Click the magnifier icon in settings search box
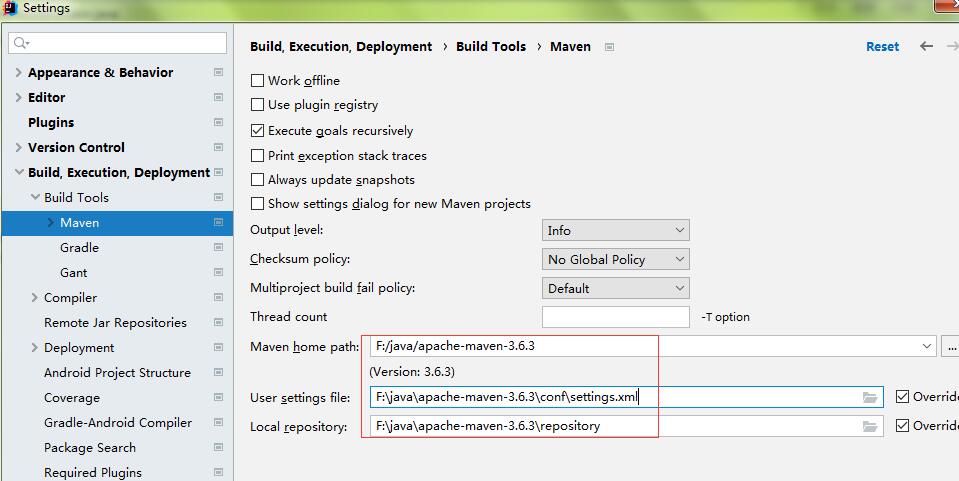This screenshot has height=481, width=959. (21, 43)
